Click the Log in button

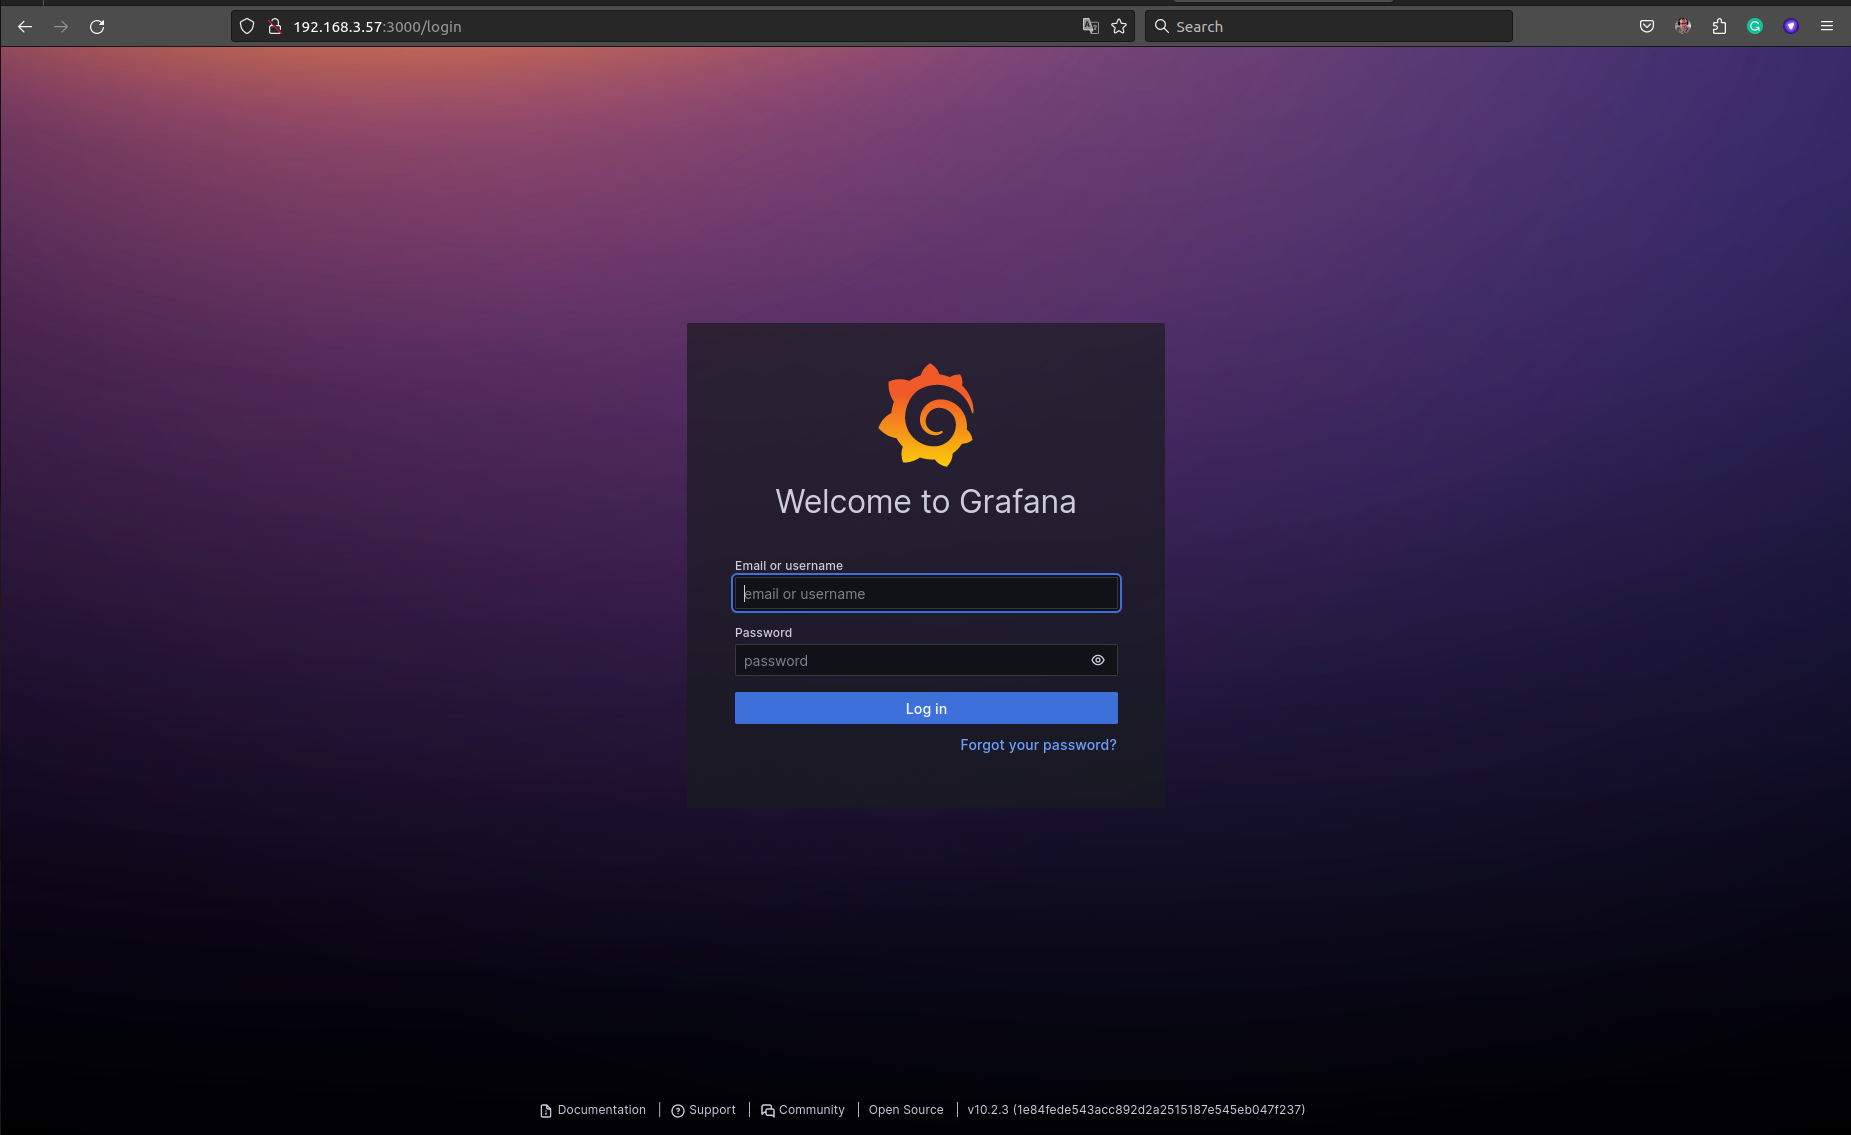(x=926, y=708)
